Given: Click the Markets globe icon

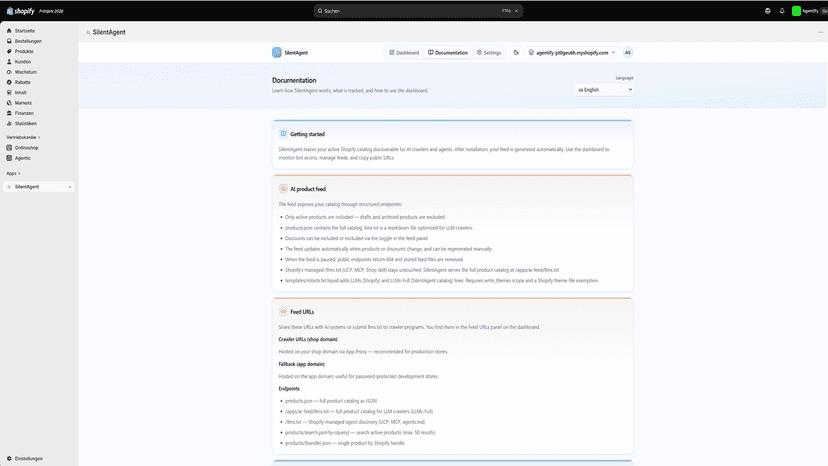Looking at the screenshot, I should (x=9, y=102).
